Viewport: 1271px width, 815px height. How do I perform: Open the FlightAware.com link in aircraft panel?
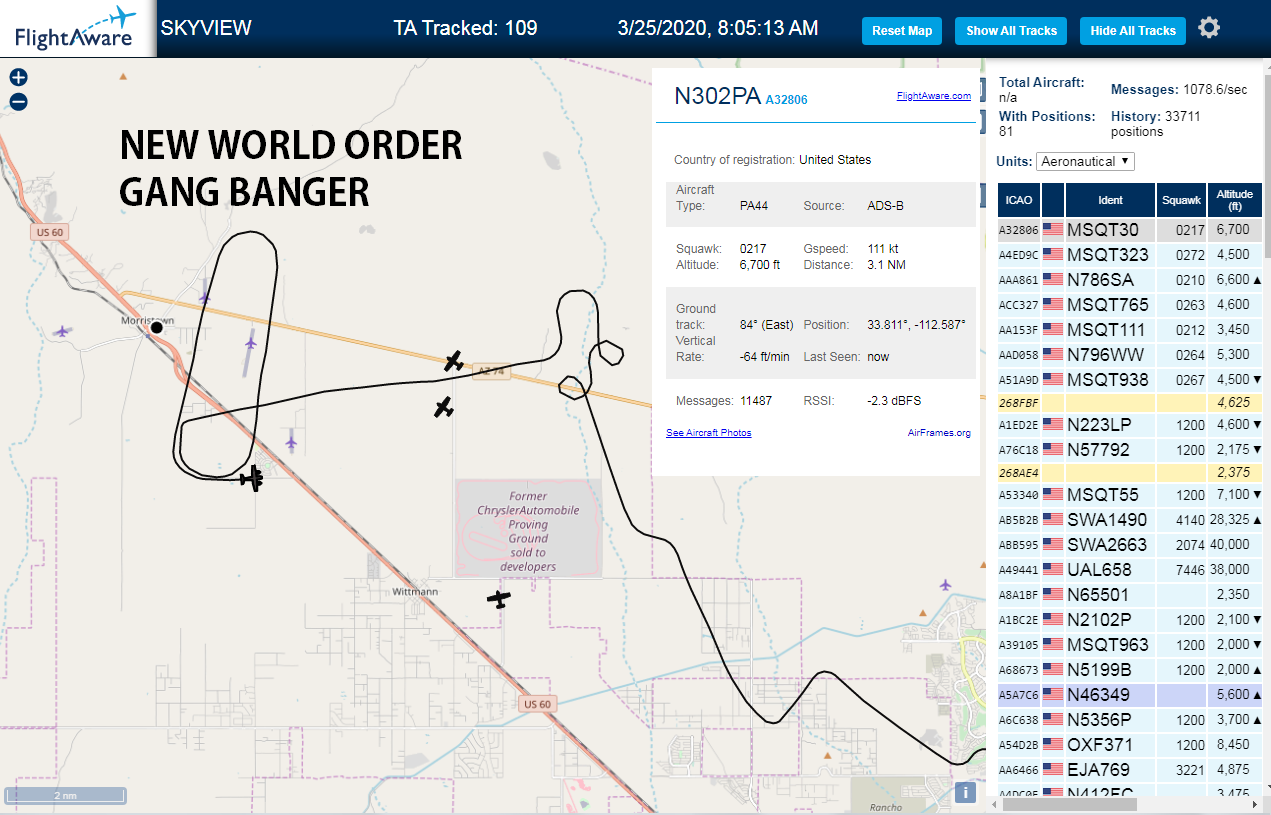(x=934, y=96)
